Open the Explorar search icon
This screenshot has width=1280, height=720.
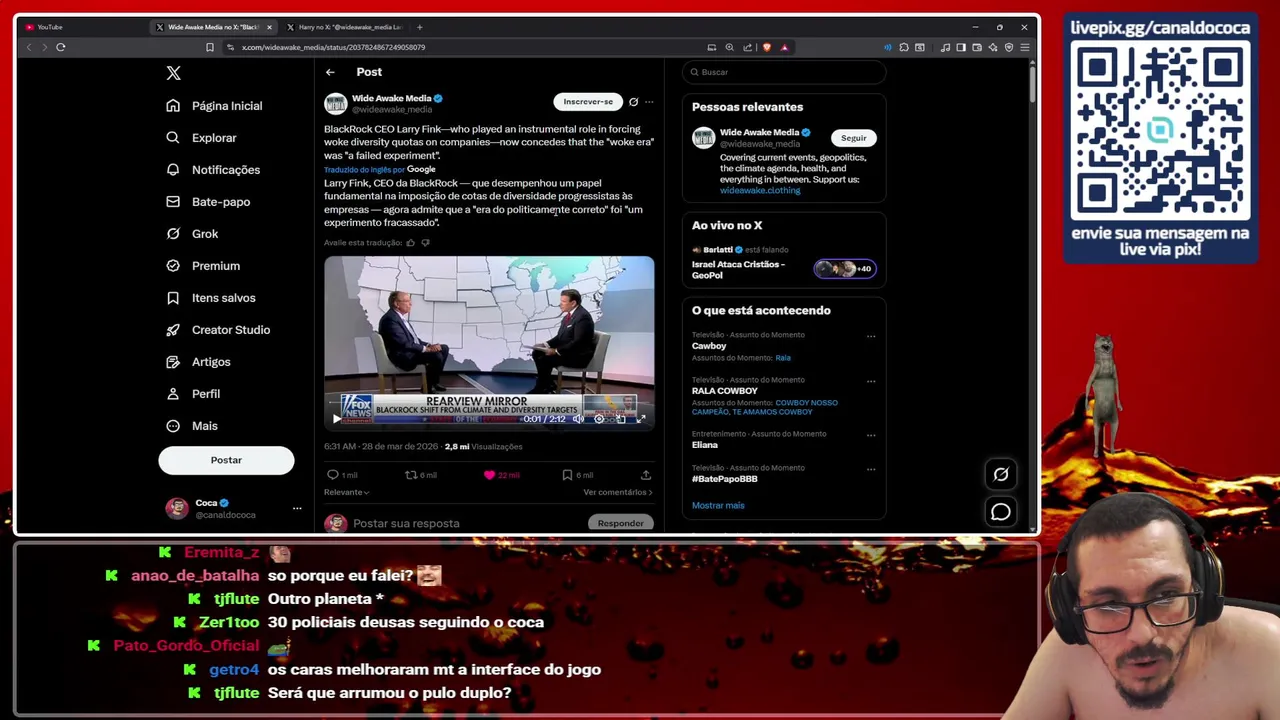173,138
